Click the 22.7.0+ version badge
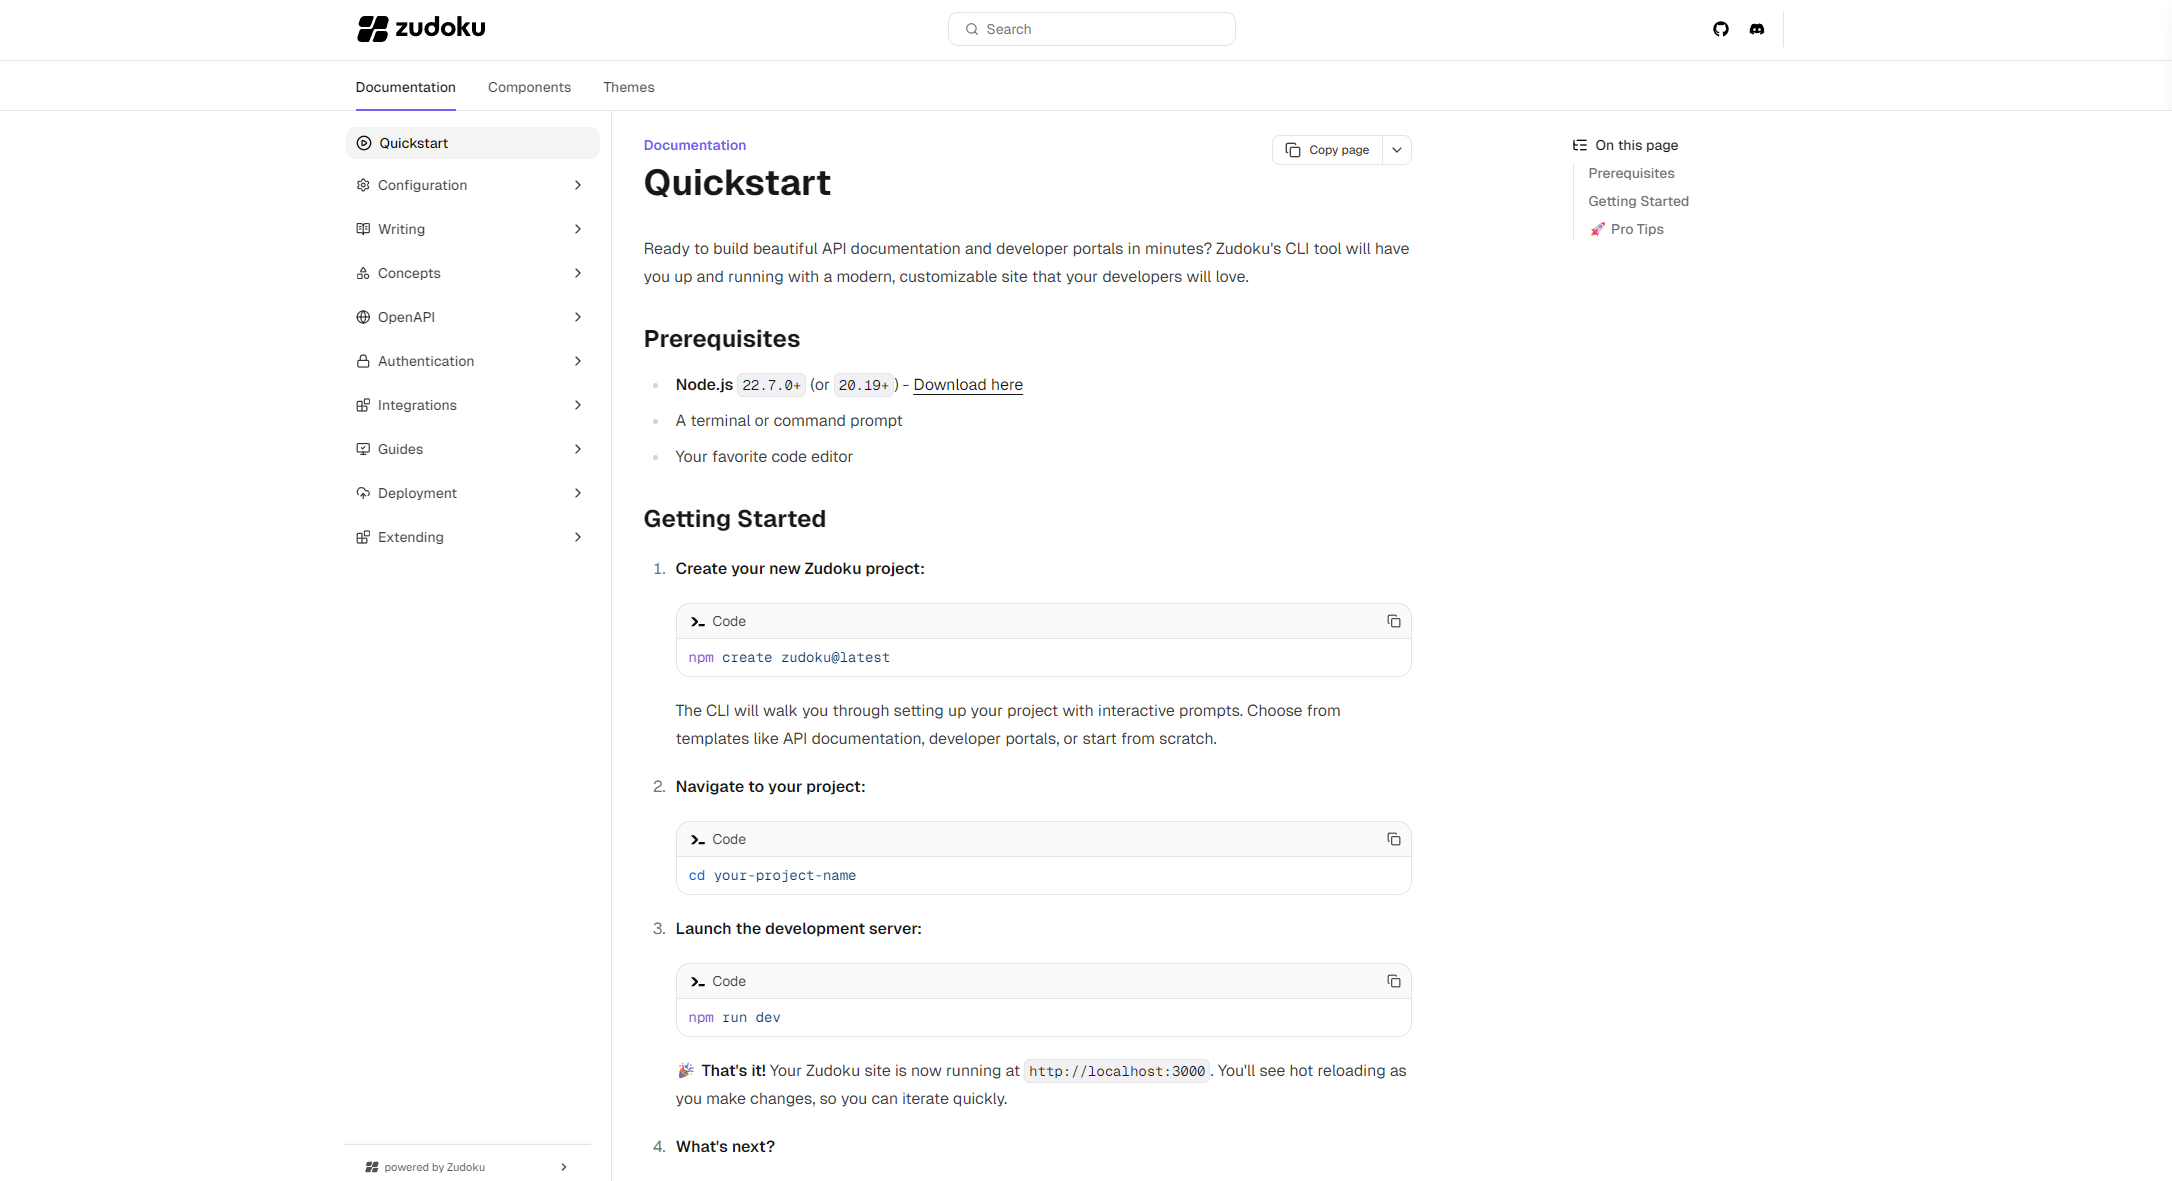 click(771, 385)
